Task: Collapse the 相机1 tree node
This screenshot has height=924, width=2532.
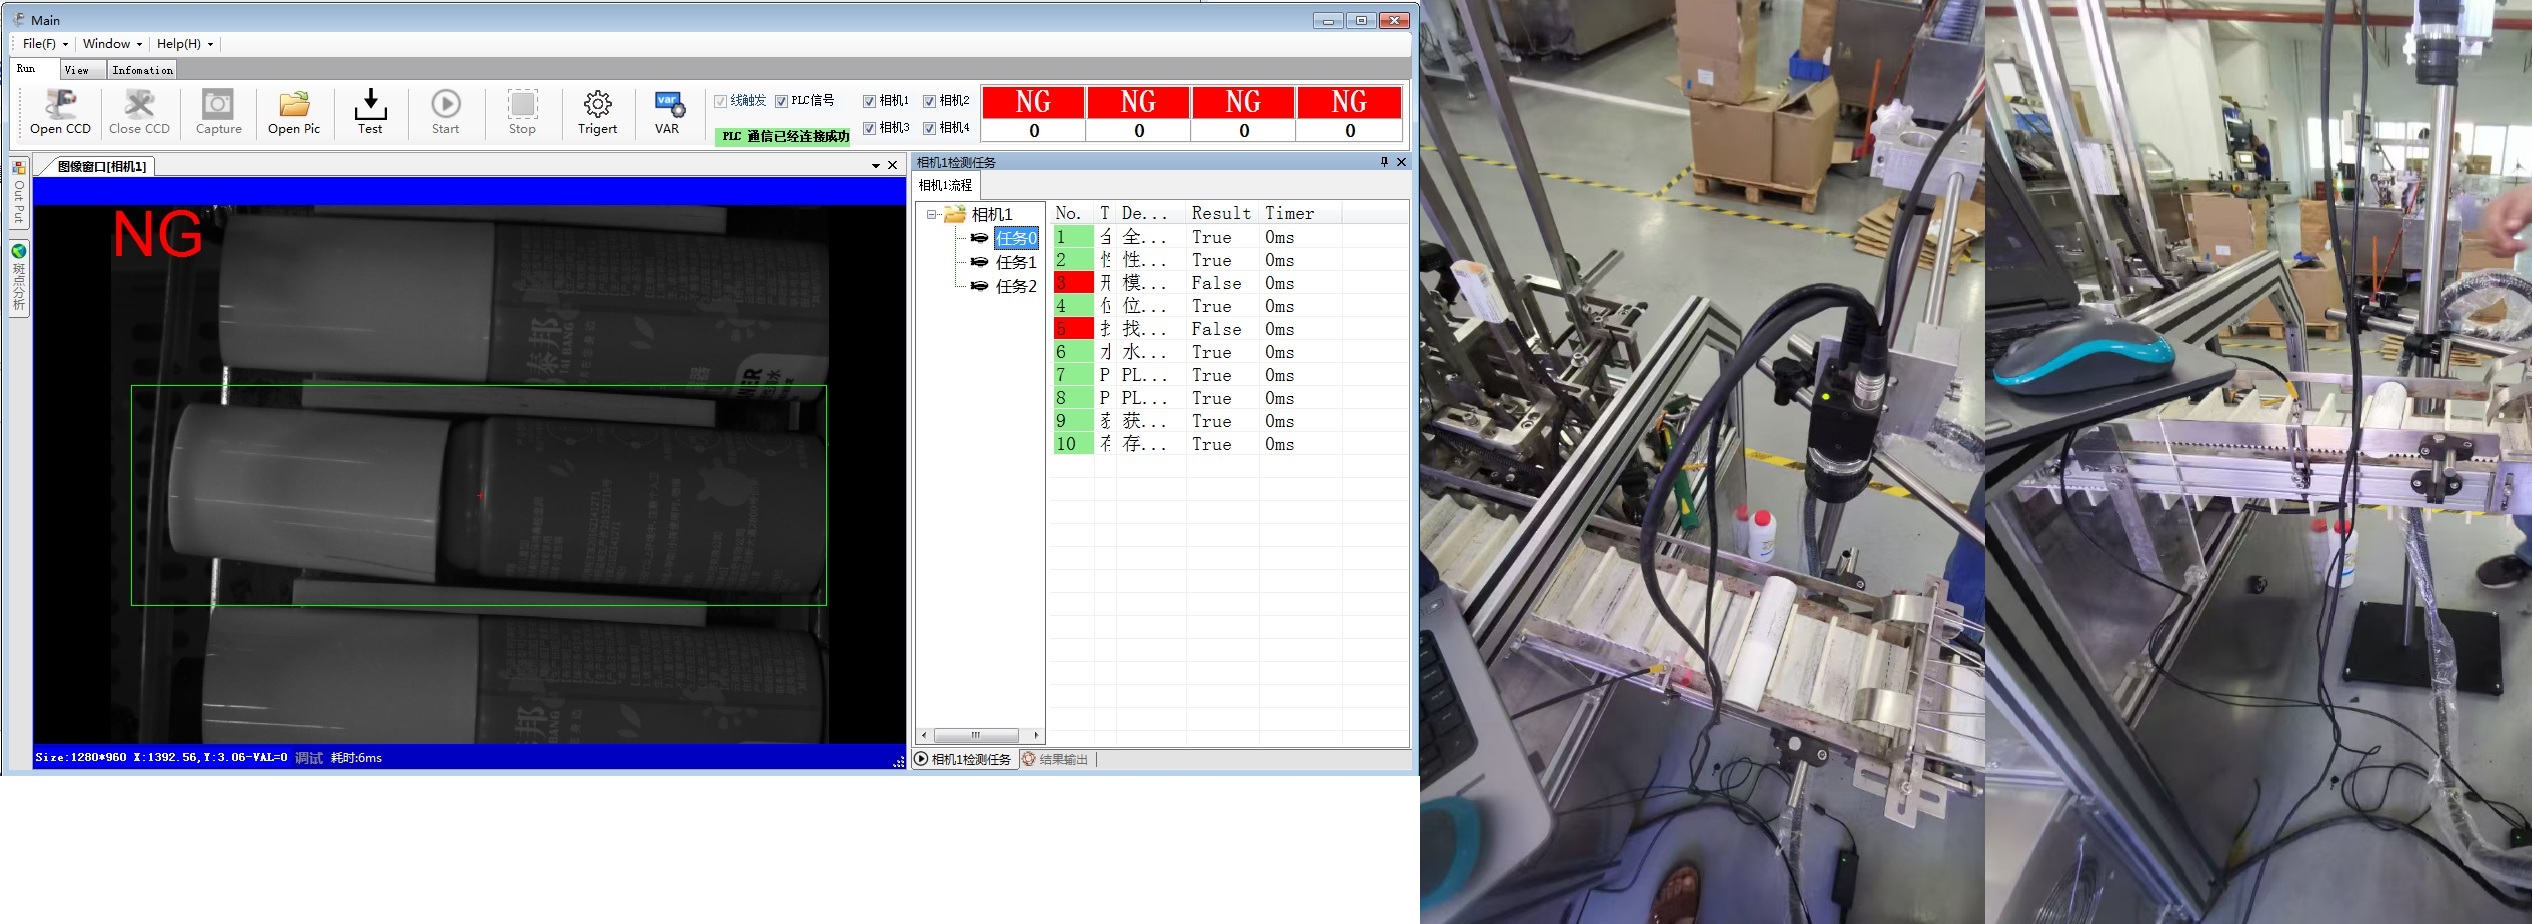Action: [x=931, y=214]
